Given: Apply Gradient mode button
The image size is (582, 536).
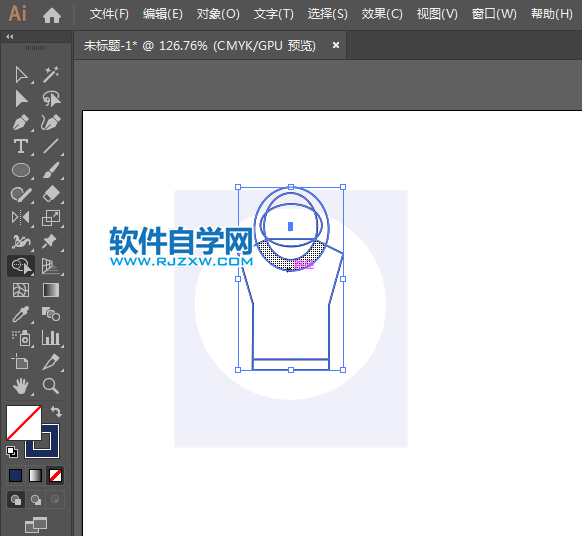Looking at the screenshot, I should tap(36, 475).
